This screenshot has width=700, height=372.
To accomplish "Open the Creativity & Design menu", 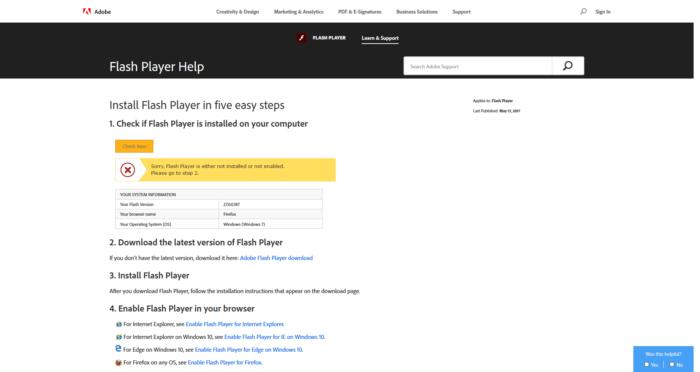I will [238, 12].
